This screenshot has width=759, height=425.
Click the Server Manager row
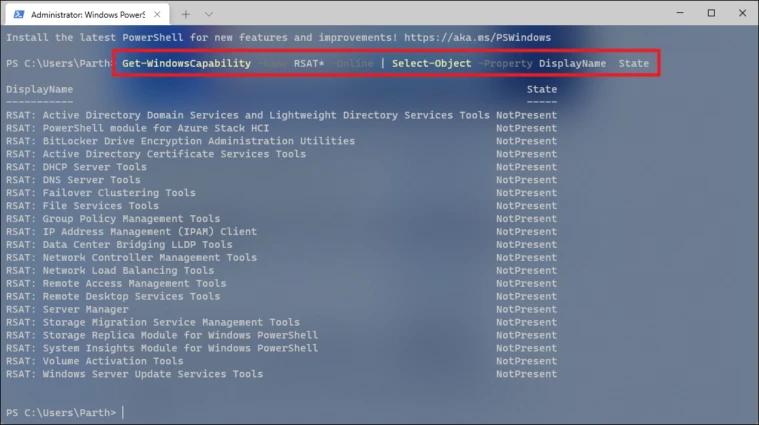coord(282,309)
